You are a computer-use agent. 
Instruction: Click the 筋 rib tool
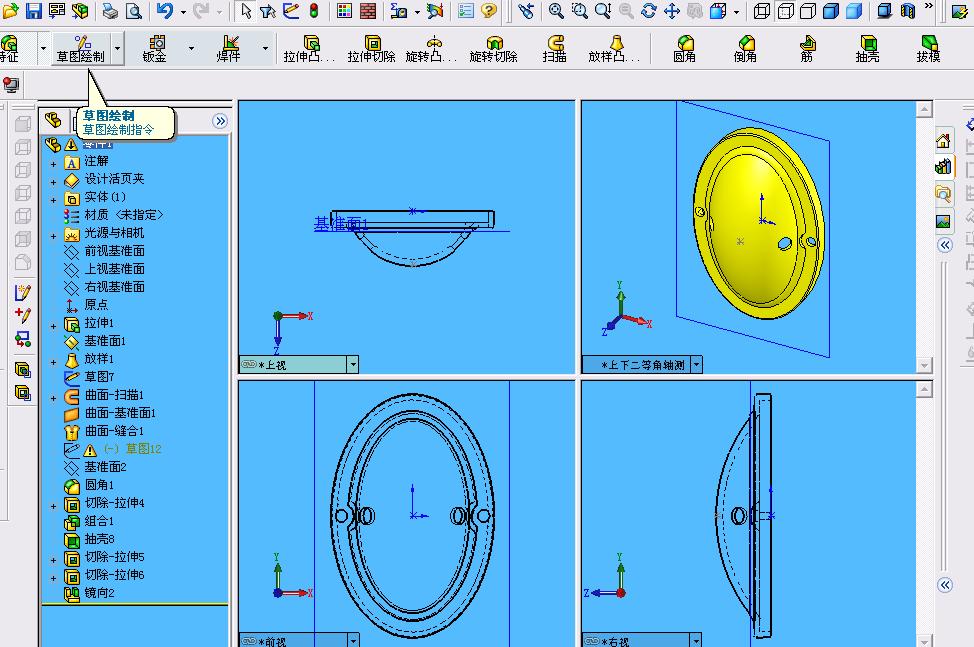click(806, 49)
